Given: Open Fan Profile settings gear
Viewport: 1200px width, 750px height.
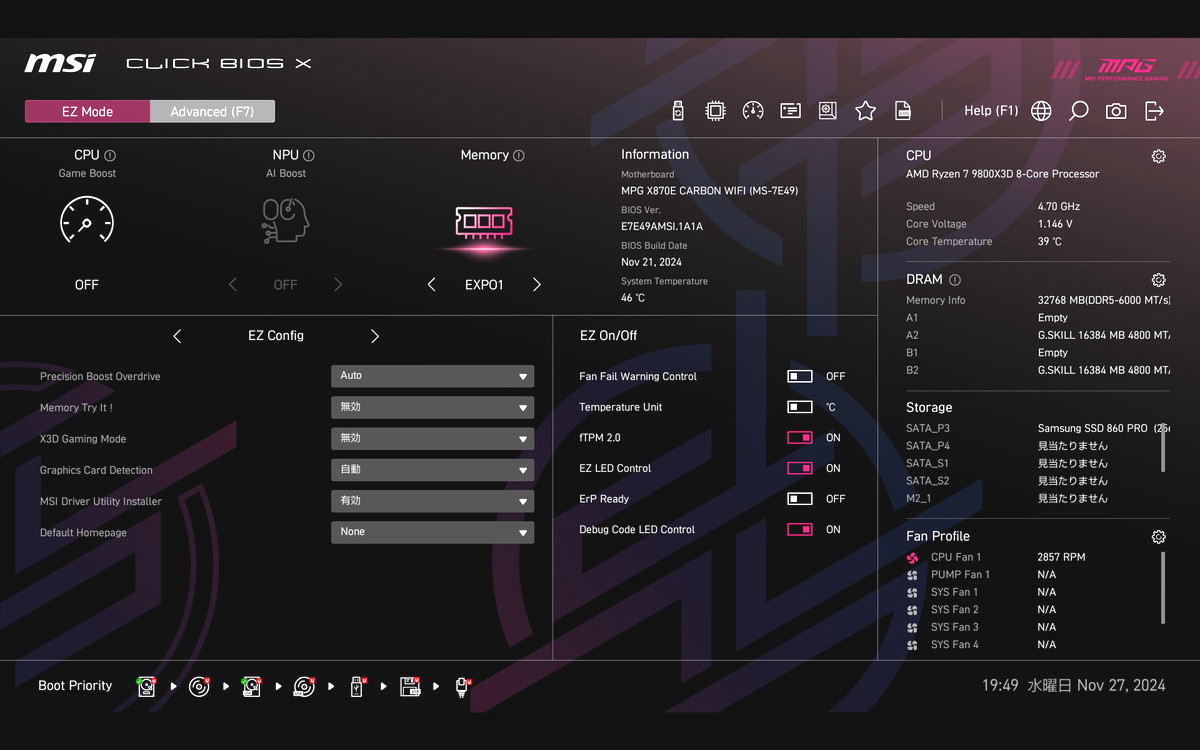Looking at the screenshot, I should (x=1158, y=537).
